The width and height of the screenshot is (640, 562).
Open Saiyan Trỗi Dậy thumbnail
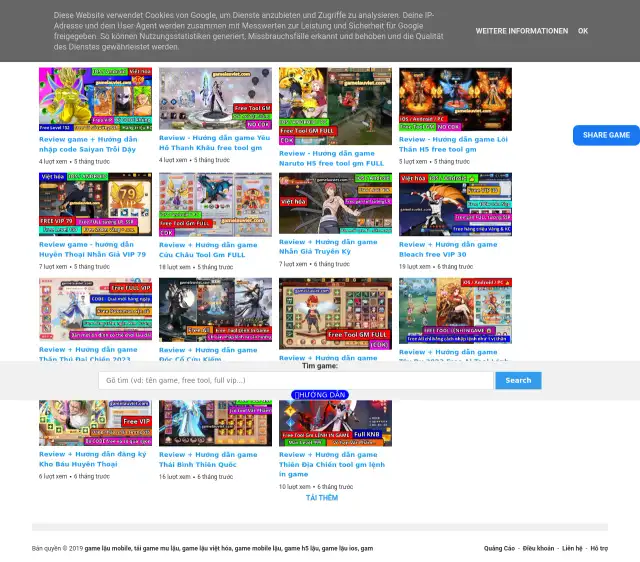point(95,99)
